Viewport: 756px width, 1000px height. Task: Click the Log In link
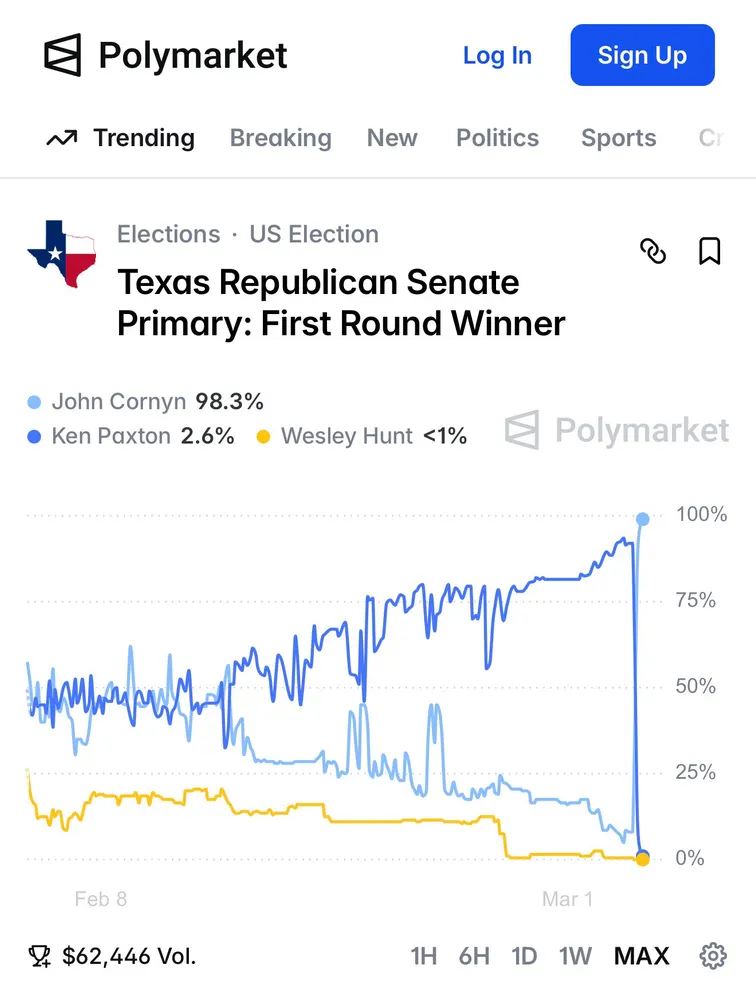[x=497, y=55]
